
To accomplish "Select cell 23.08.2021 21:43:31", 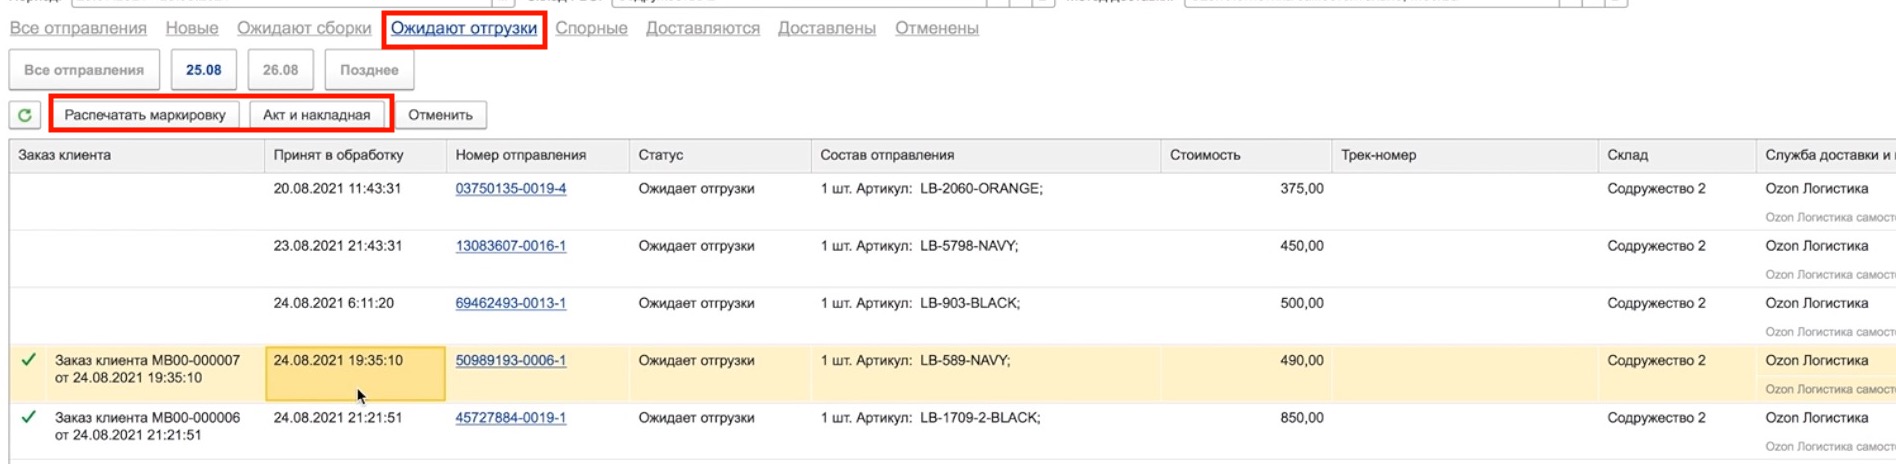I will pos(356,259).
